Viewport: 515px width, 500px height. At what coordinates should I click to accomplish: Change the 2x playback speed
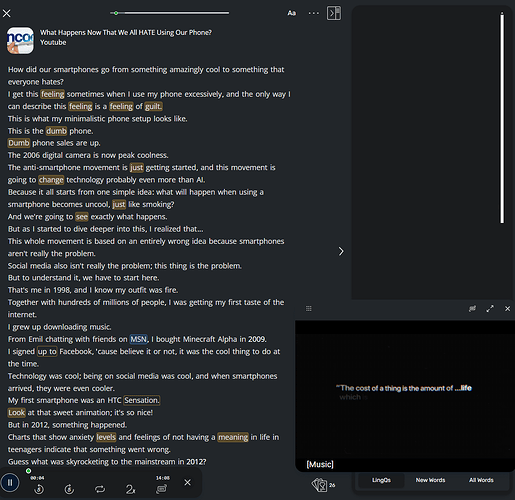coord(130,489)
